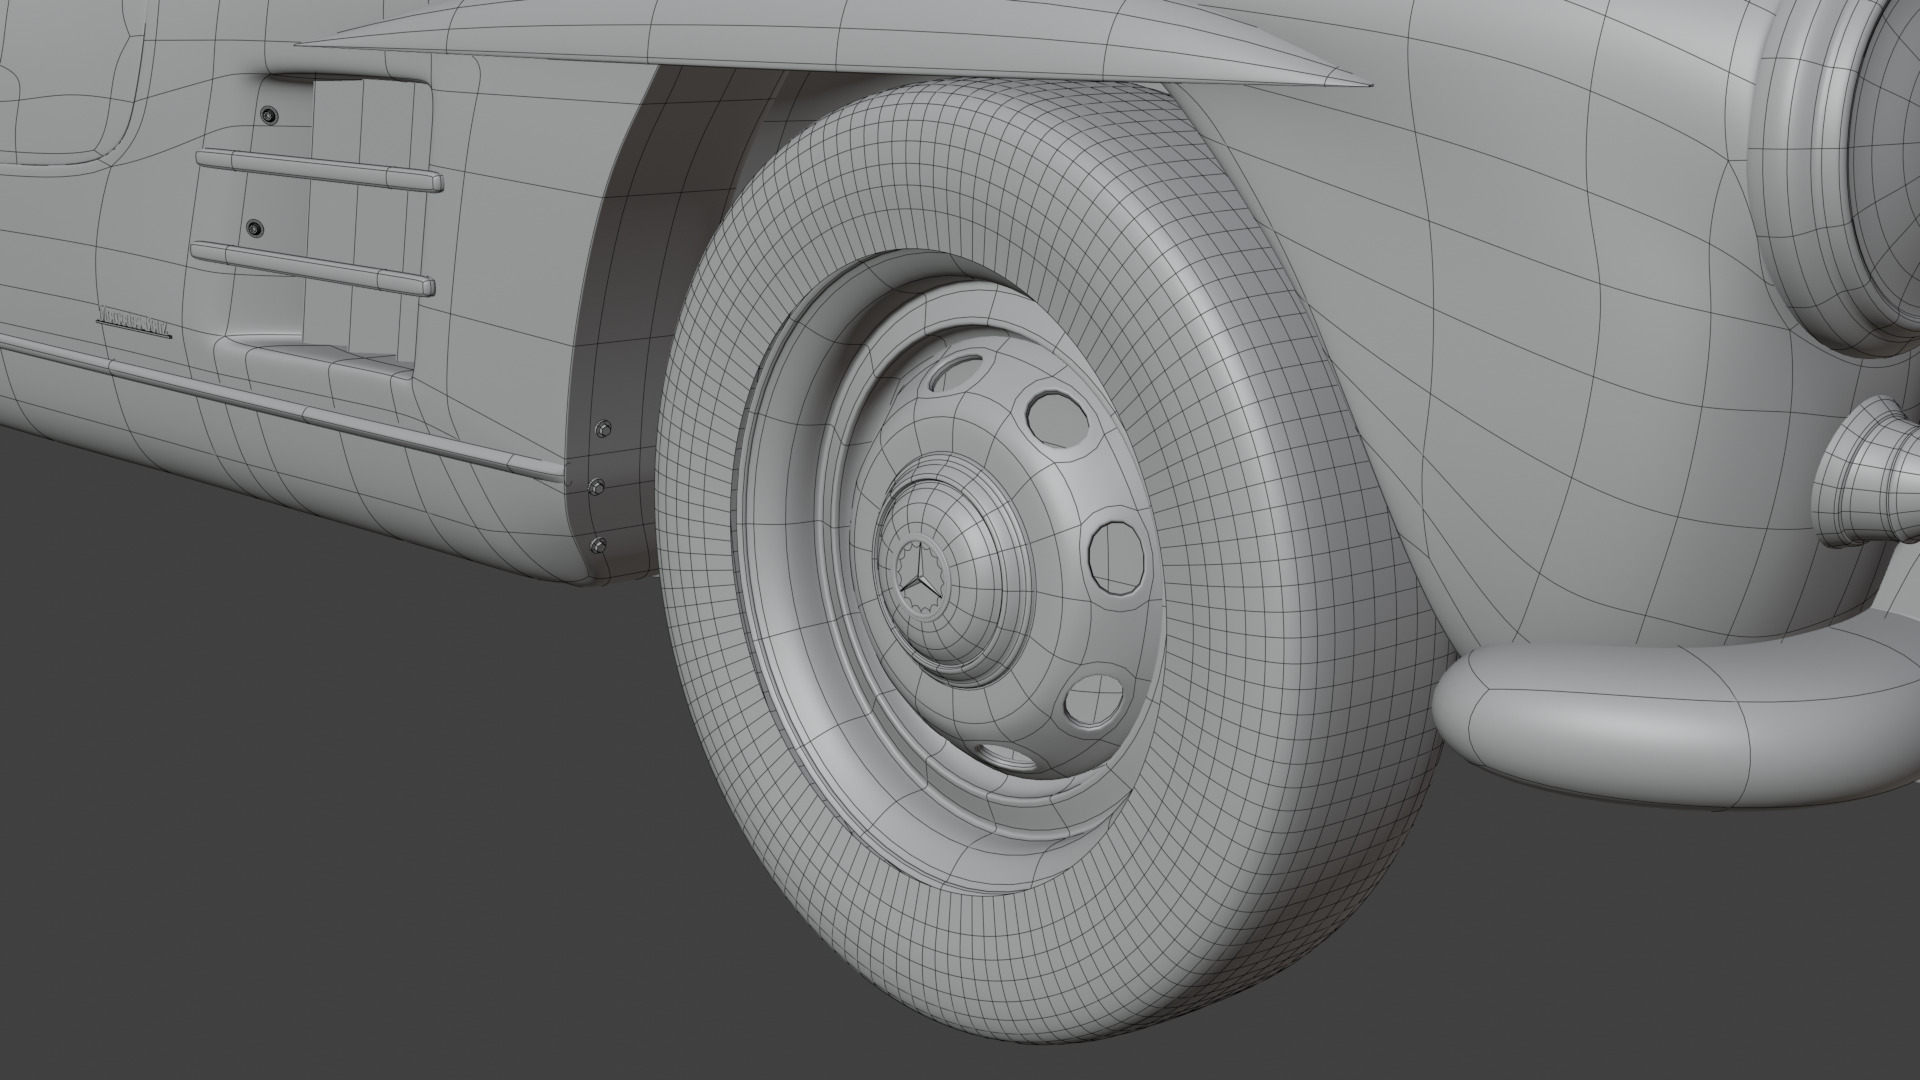
Task: Select the turn signal lamp housing
Action: [x=1865, y=473]
